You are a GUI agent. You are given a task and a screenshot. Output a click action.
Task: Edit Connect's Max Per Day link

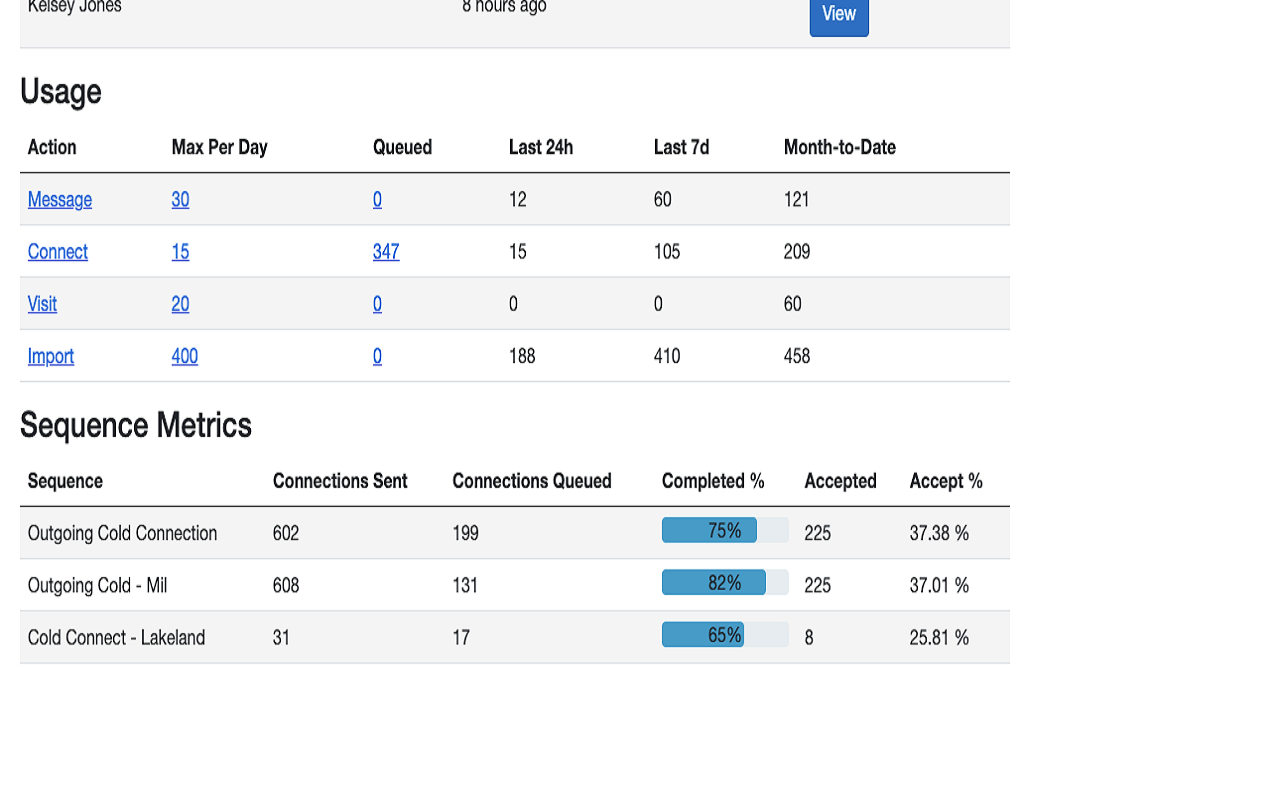180,252
